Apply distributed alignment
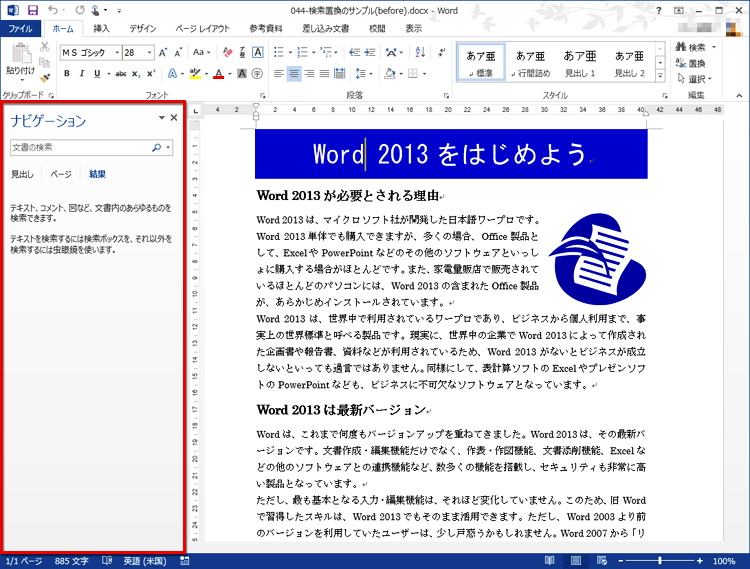Viewport: 750px width, 569px height. pos(340,74)
